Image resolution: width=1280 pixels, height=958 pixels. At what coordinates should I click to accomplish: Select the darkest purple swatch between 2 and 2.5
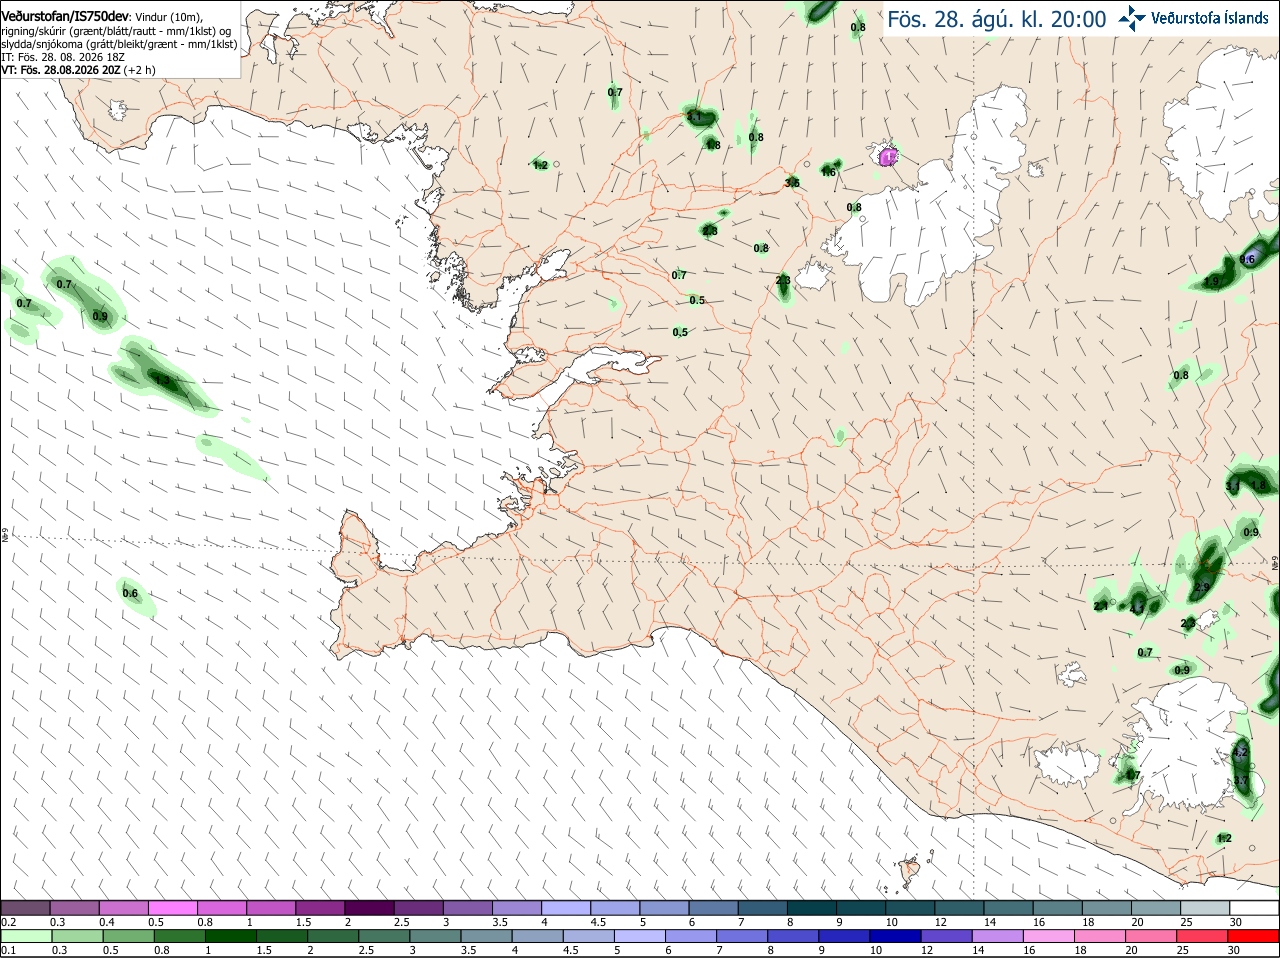370,908
